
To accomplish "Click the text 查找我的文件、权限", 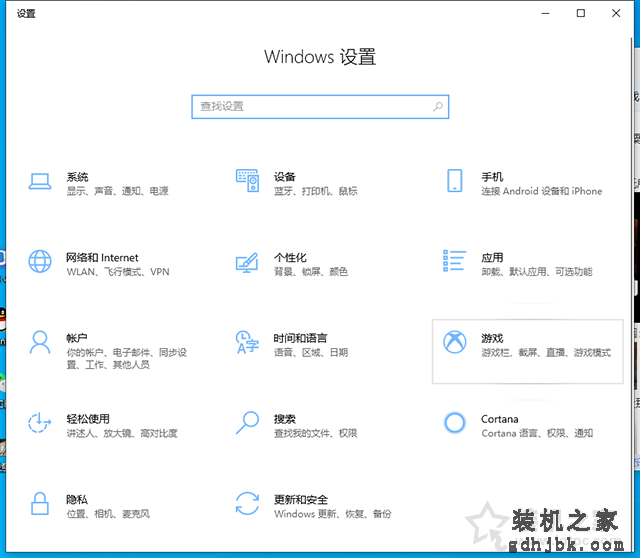I will [x=316, y=433].
